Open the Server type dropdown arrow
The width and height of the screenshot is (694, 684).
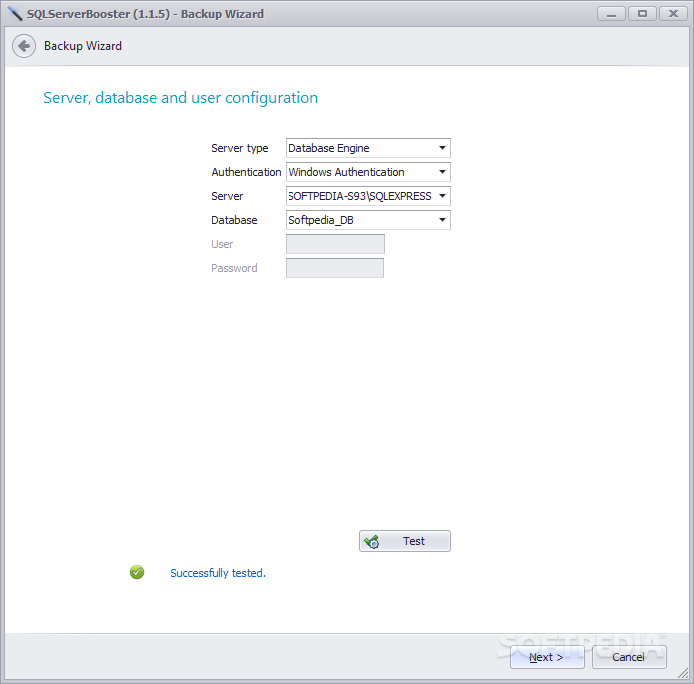pyautogui.click(x=442, y=148)
